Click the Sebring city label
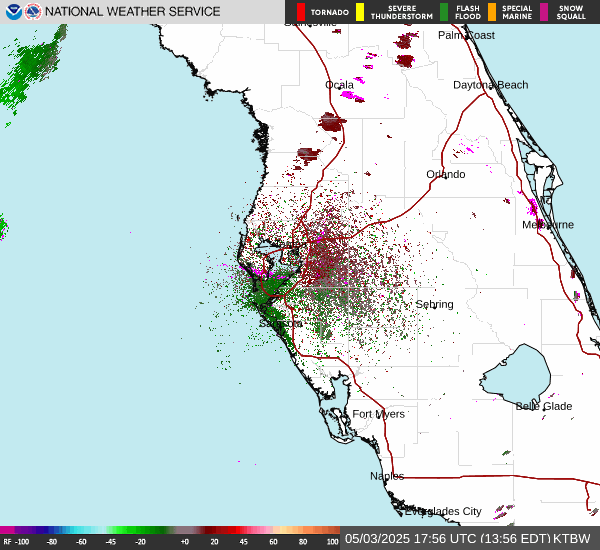Image resolution: width=600 pixels, height=550 pixels. [434, 304]
